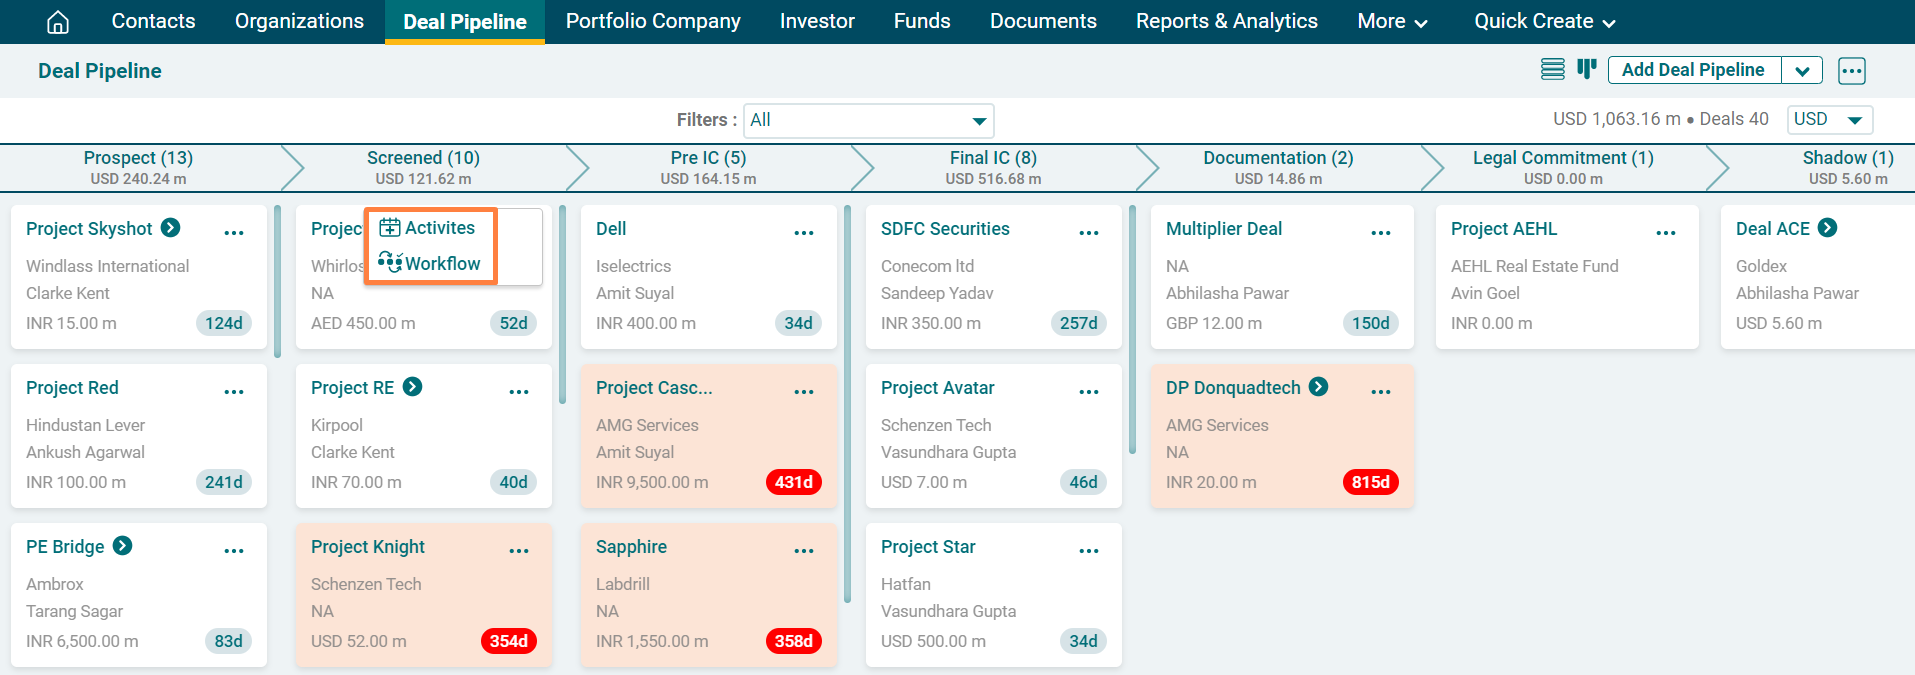Screen dimensions: 1915x675
Task: Click arrow icon beside Deal ACE
Action: [x=1827, y=228]
